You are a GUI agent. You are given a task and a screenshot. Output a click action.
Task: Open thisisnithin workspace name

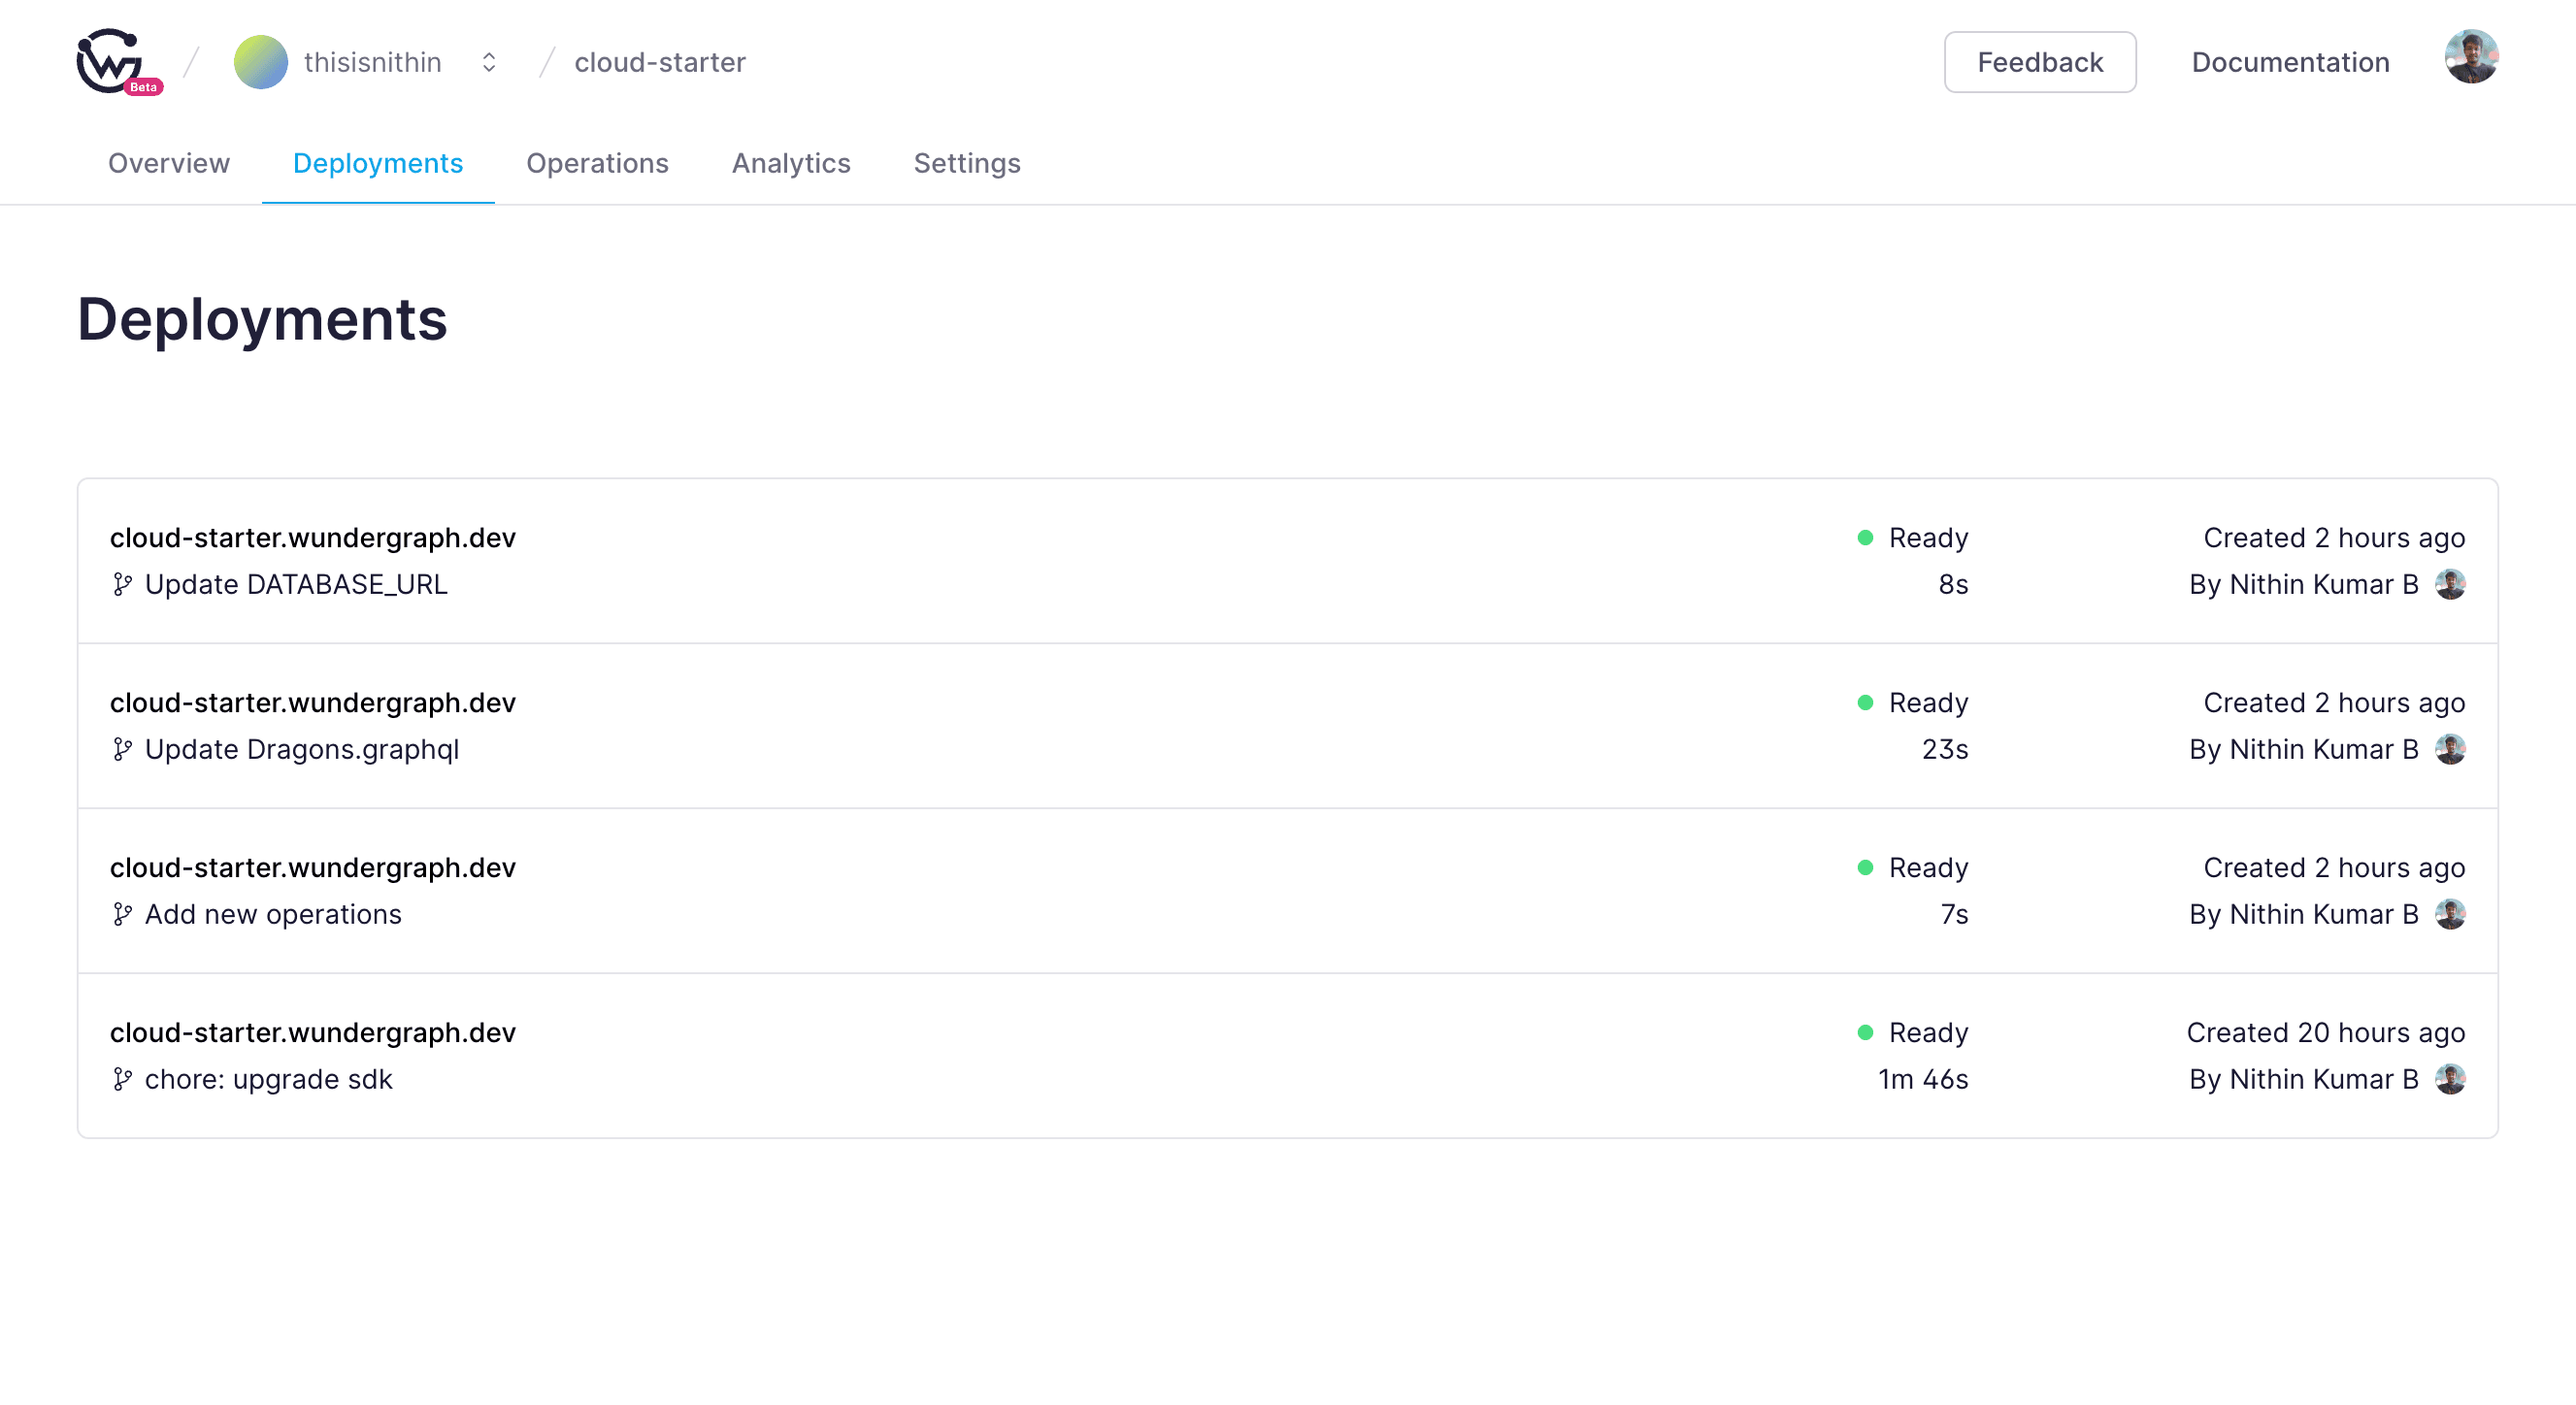click(373, 62)
